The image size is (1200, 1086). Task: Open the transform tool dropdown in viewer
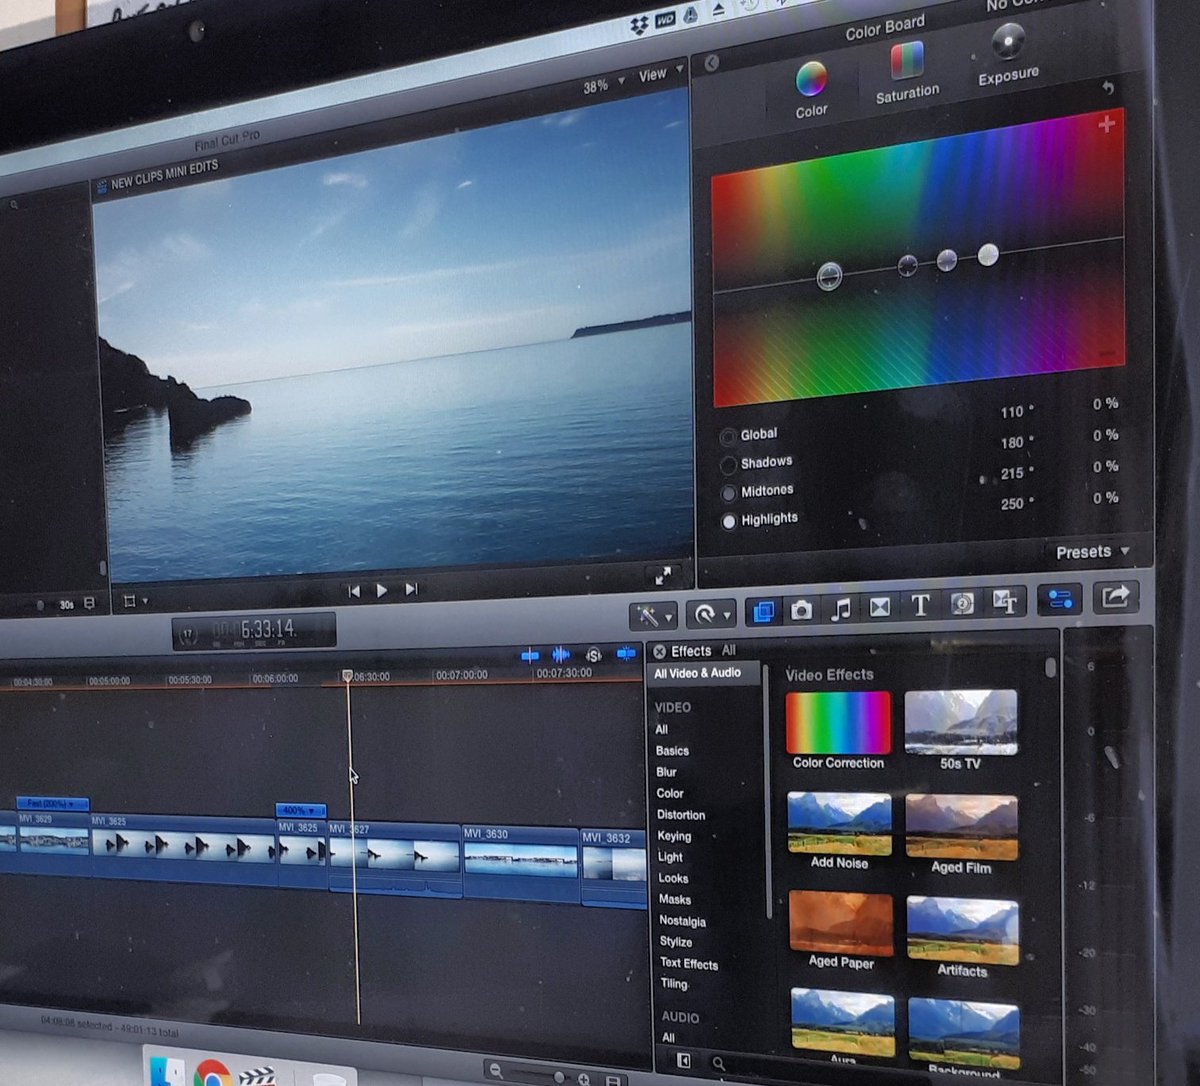pos(134,601)
